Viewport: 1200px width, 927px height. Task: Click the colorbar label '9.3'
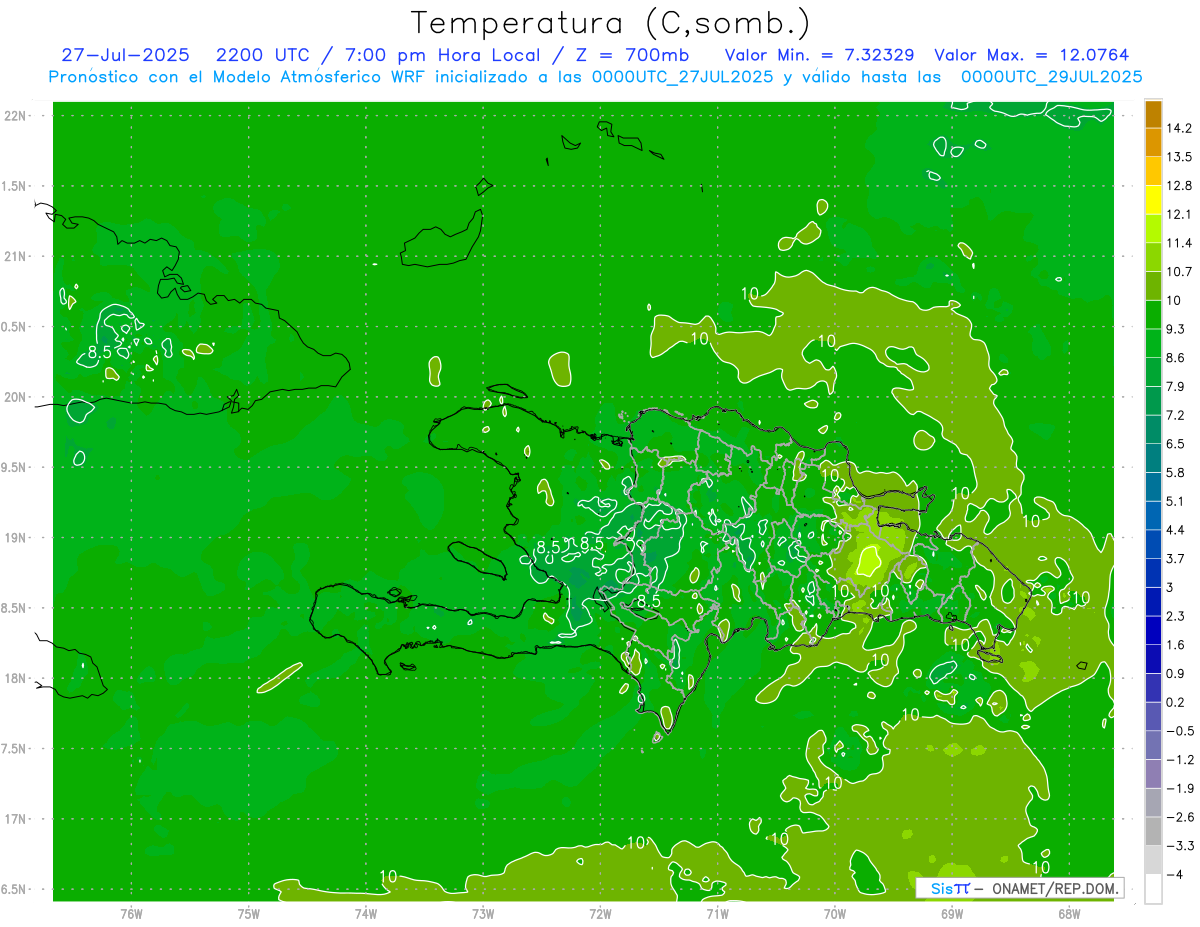tap(1176, 329)
